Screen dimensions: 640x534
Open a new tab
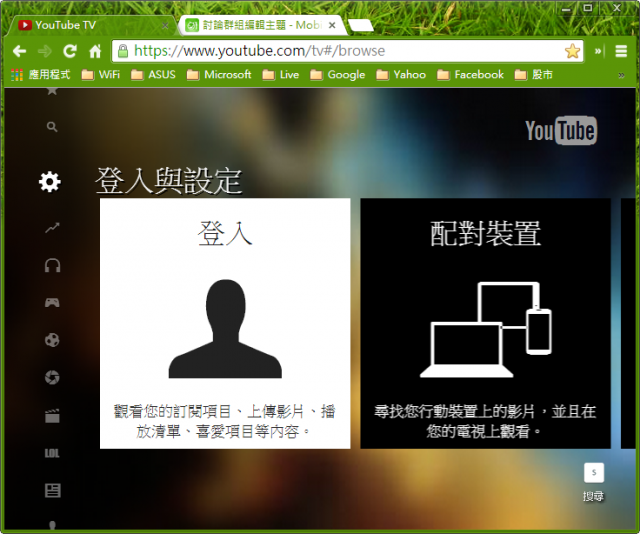point(361,26)
